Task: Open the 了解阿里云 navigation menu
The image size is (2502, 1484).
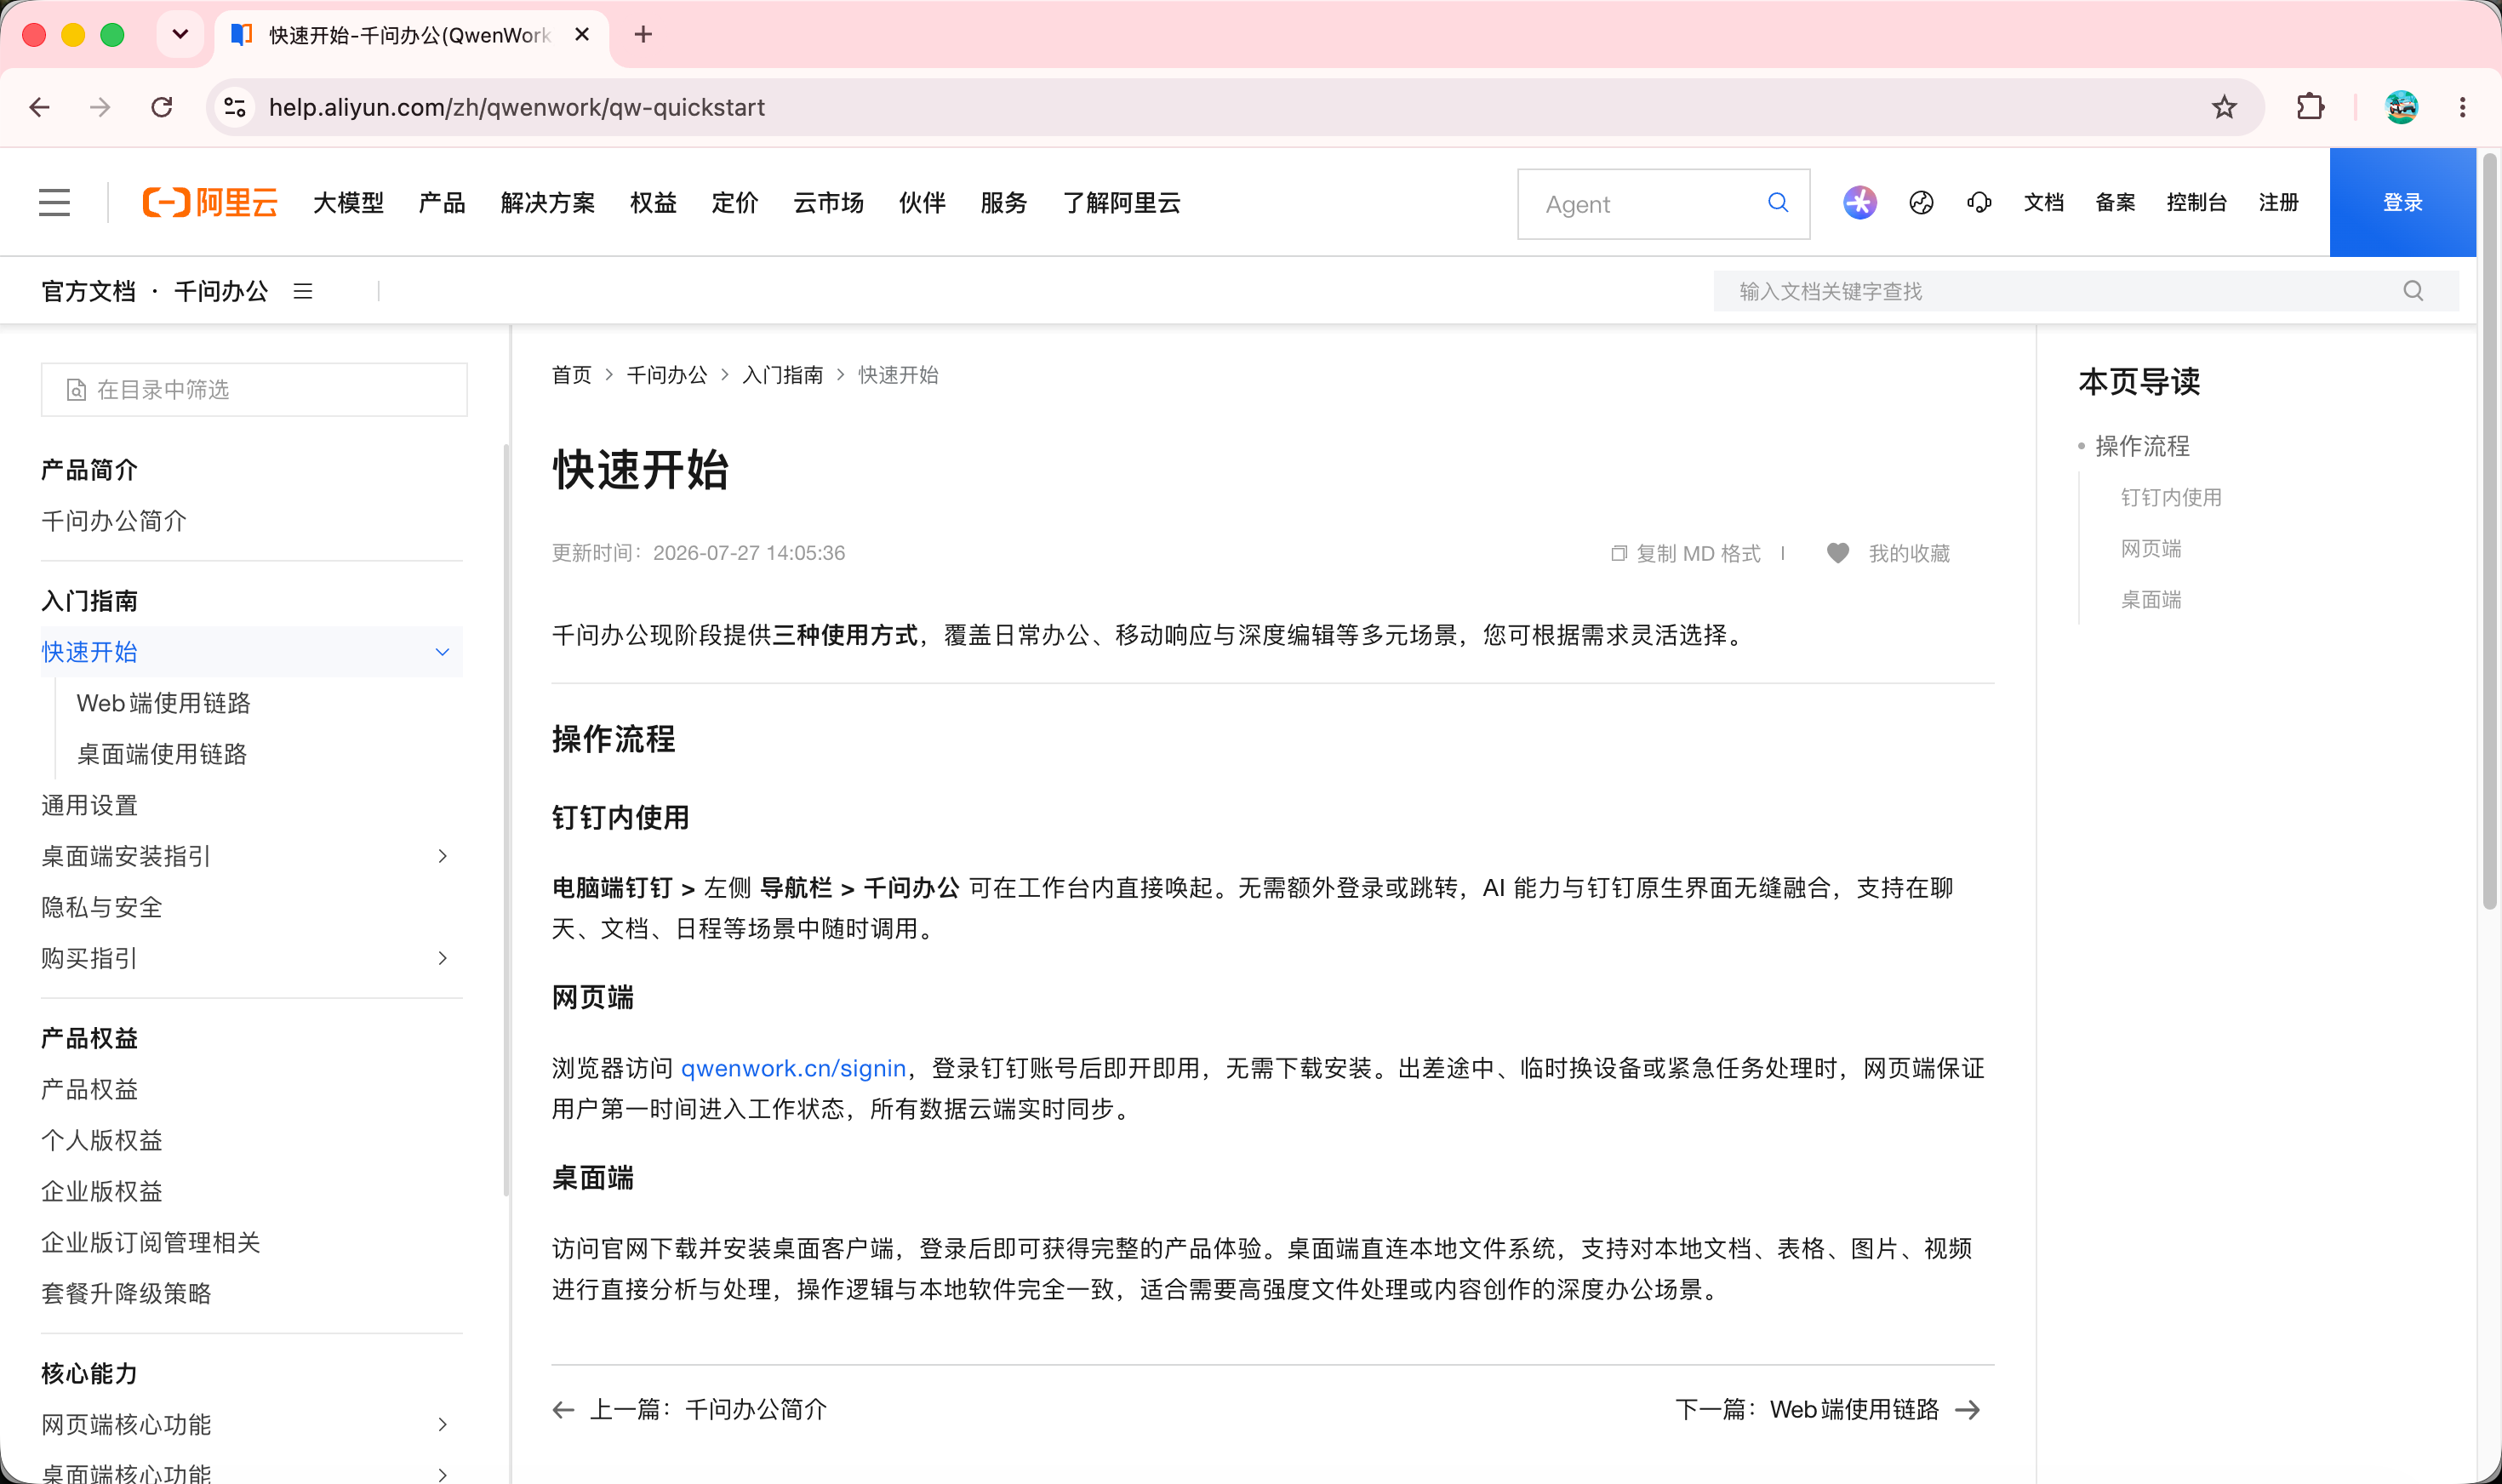Action: [1121, 203]
